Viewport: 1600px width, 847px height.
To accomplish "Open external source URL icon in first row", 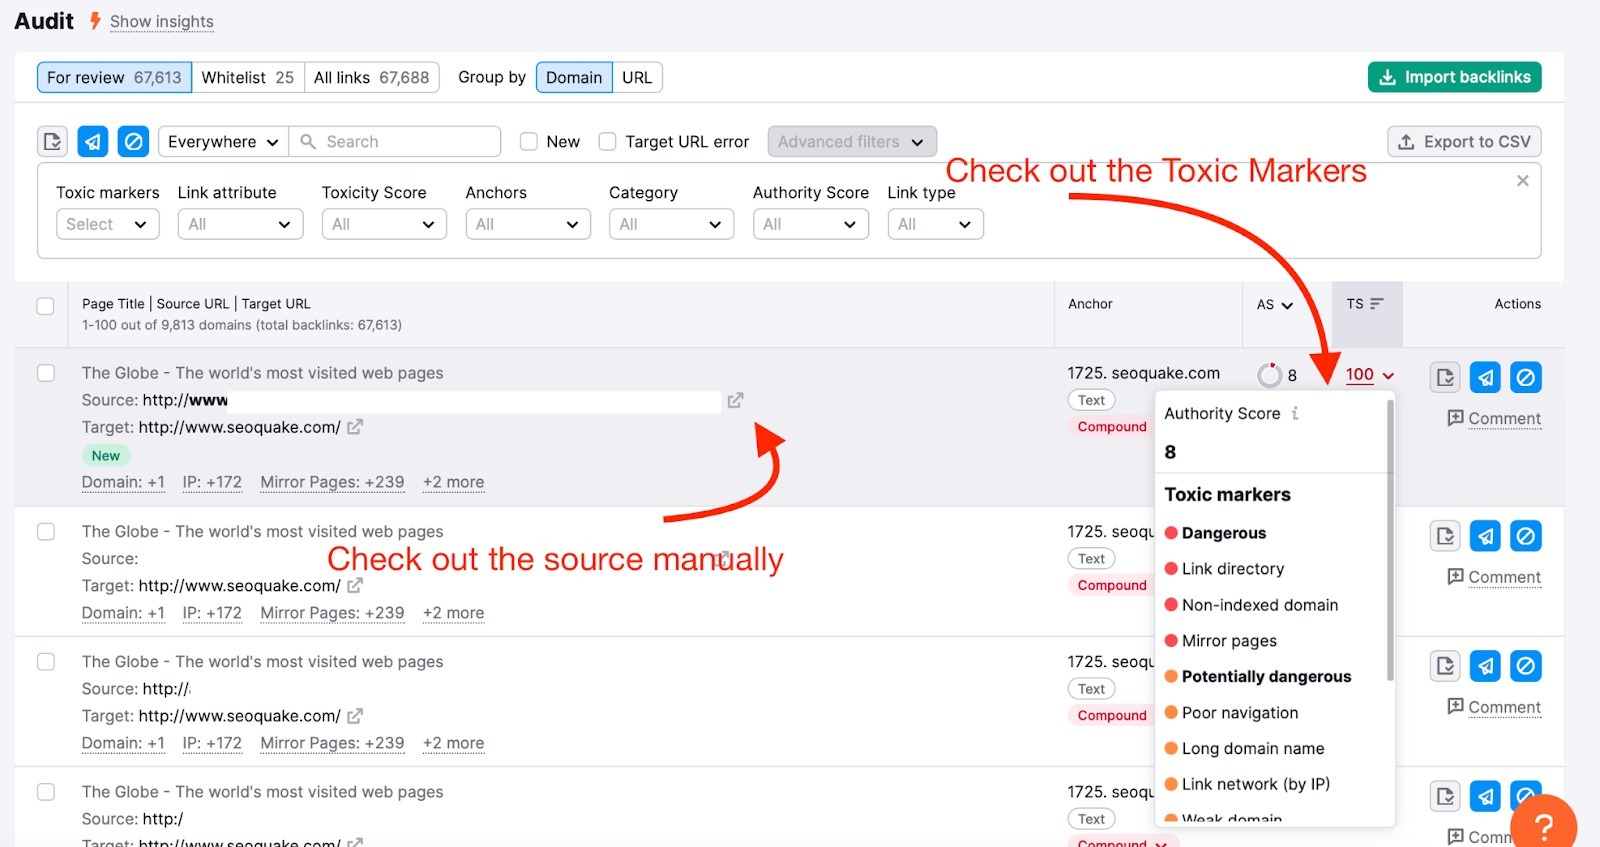I will point(735,400).
